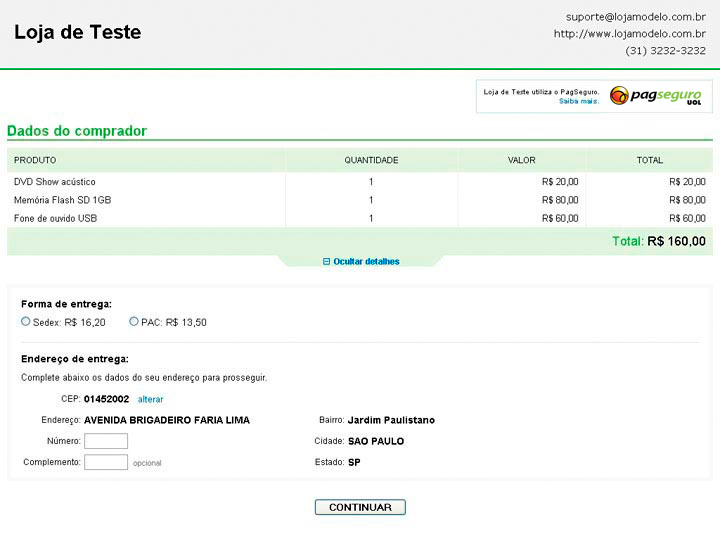Select the VALOR column header
720x534 pixels.
pos(521,160)
